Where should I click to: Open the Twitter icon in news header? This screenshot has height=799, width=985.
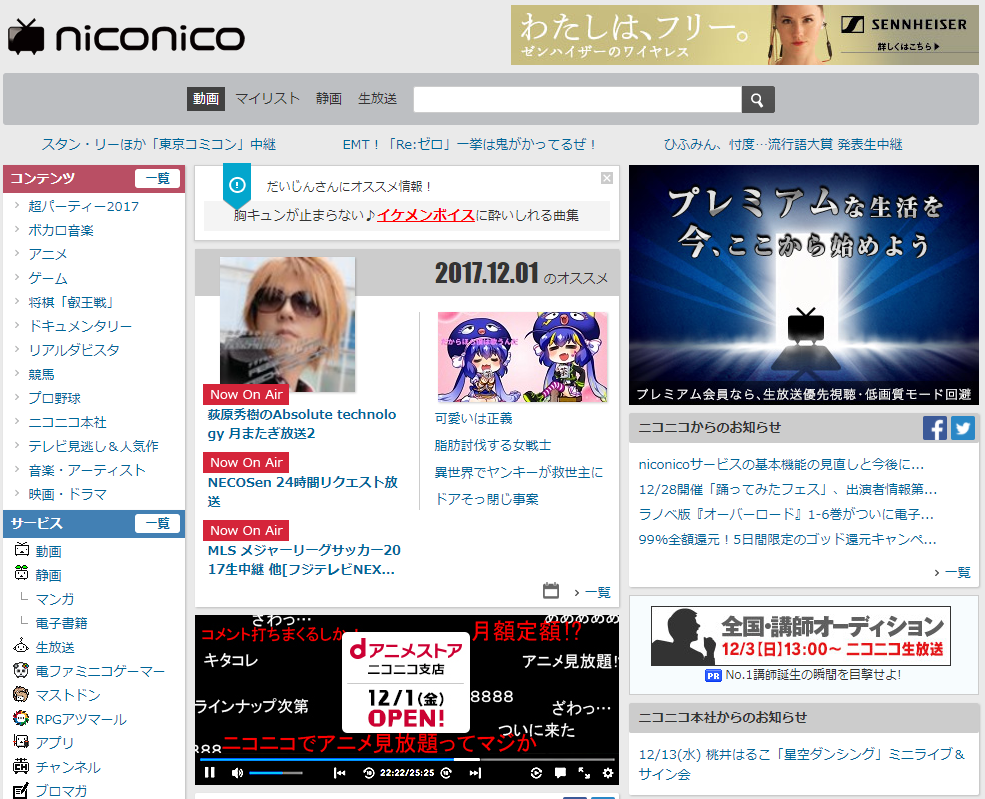coord(962,428)
